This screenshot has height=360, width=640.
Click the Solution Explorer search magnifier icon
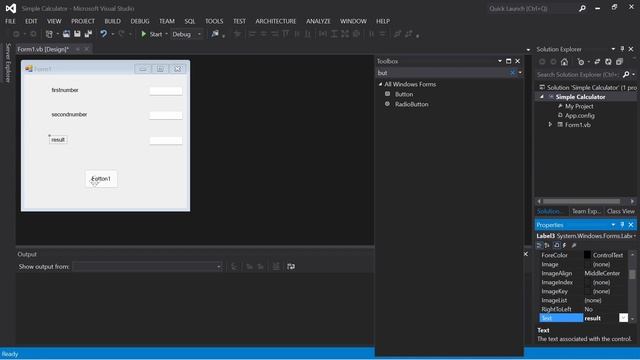click(626, 75)
